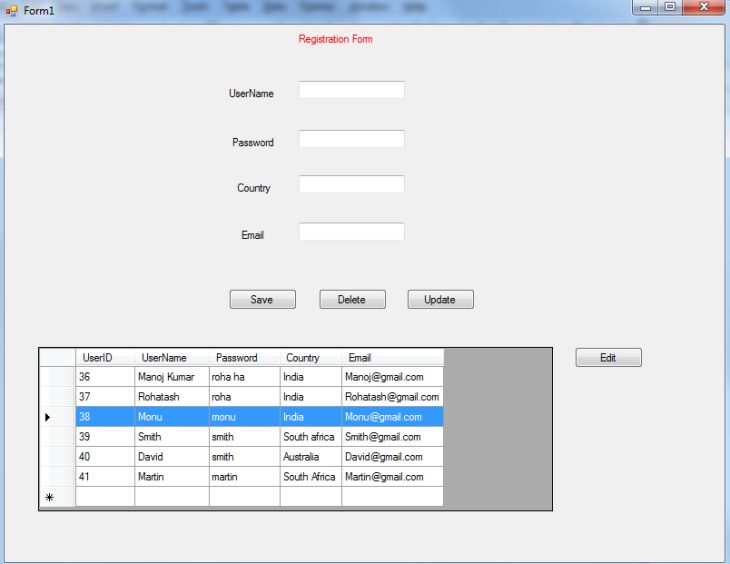Sort grid by Country column header
730x564 pixels.
pos(311,358)
